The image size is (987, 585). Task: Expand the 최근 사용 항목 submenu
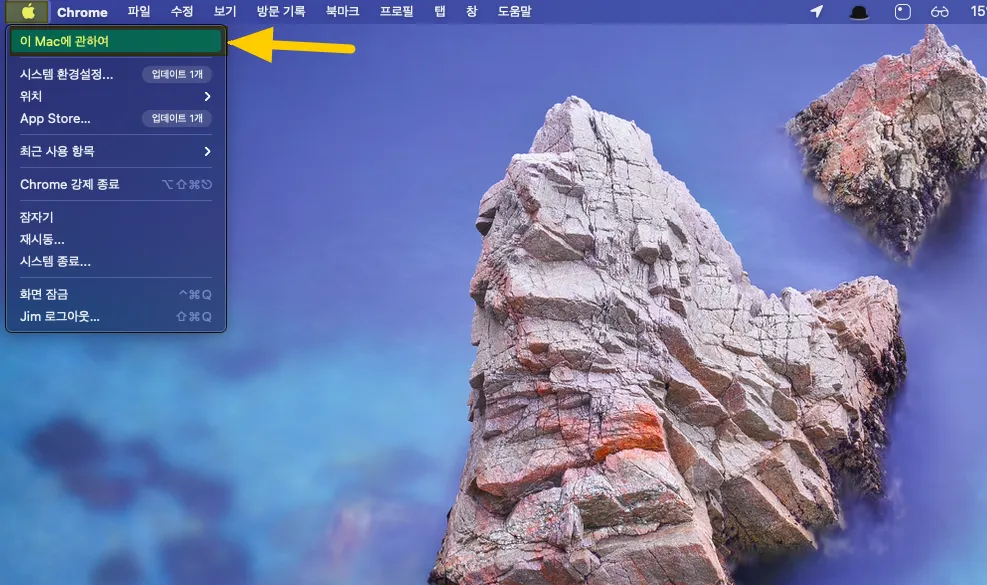(x=116, y=151)
